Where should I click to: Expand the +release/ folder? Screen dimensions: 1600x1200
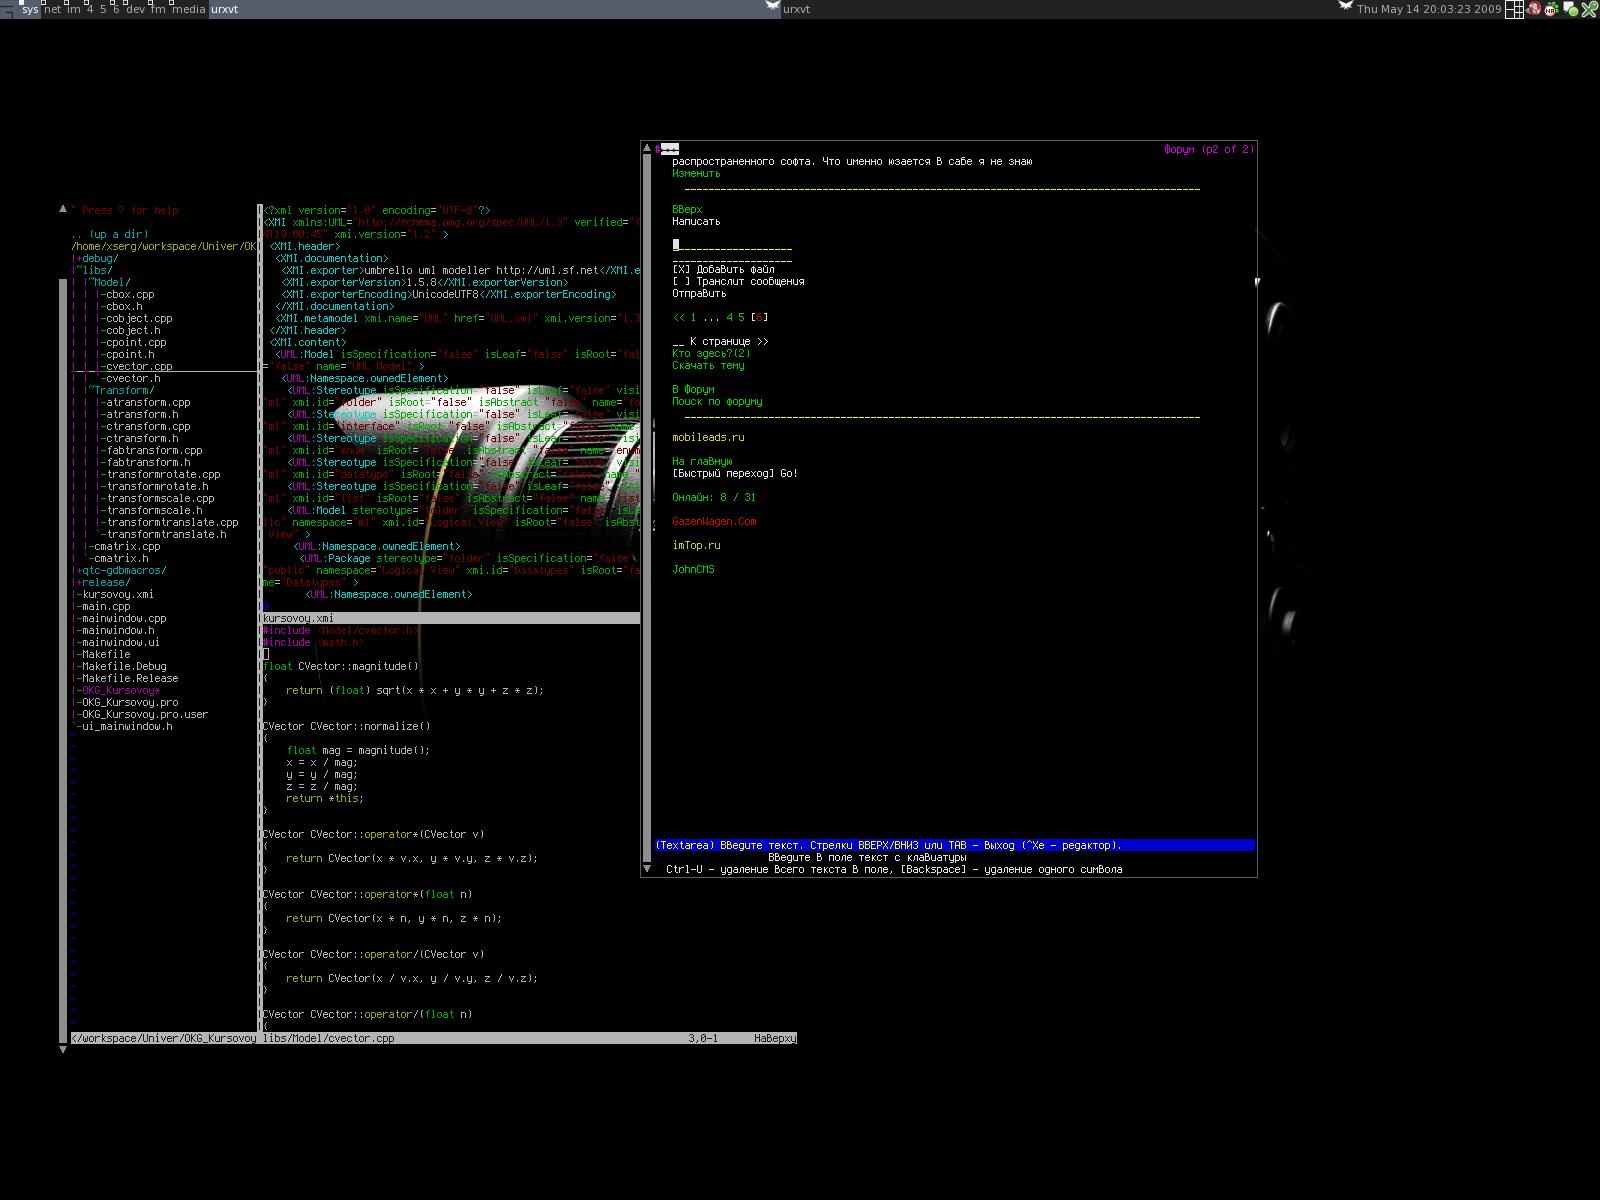click(103, 582)
